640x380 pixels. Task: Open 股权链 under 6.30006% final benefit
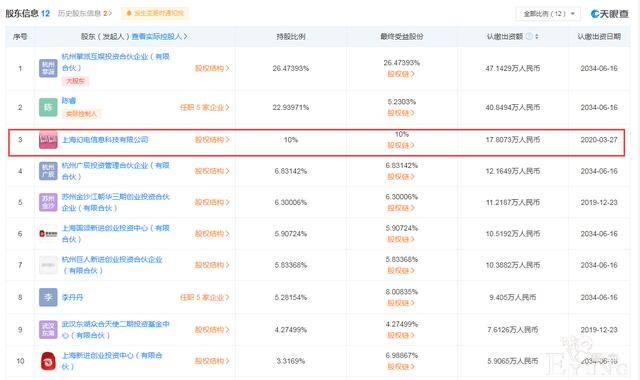click(401, 208)
